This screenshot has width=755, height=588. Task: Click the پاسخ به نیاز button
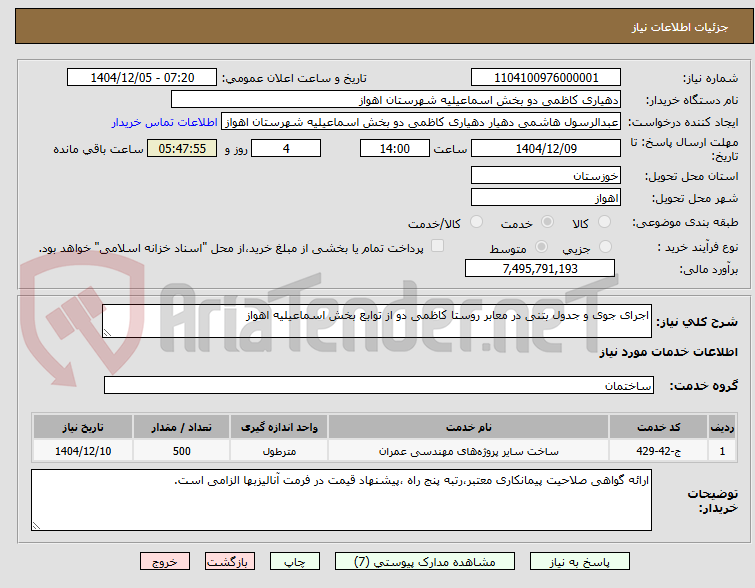click(580, 562)
